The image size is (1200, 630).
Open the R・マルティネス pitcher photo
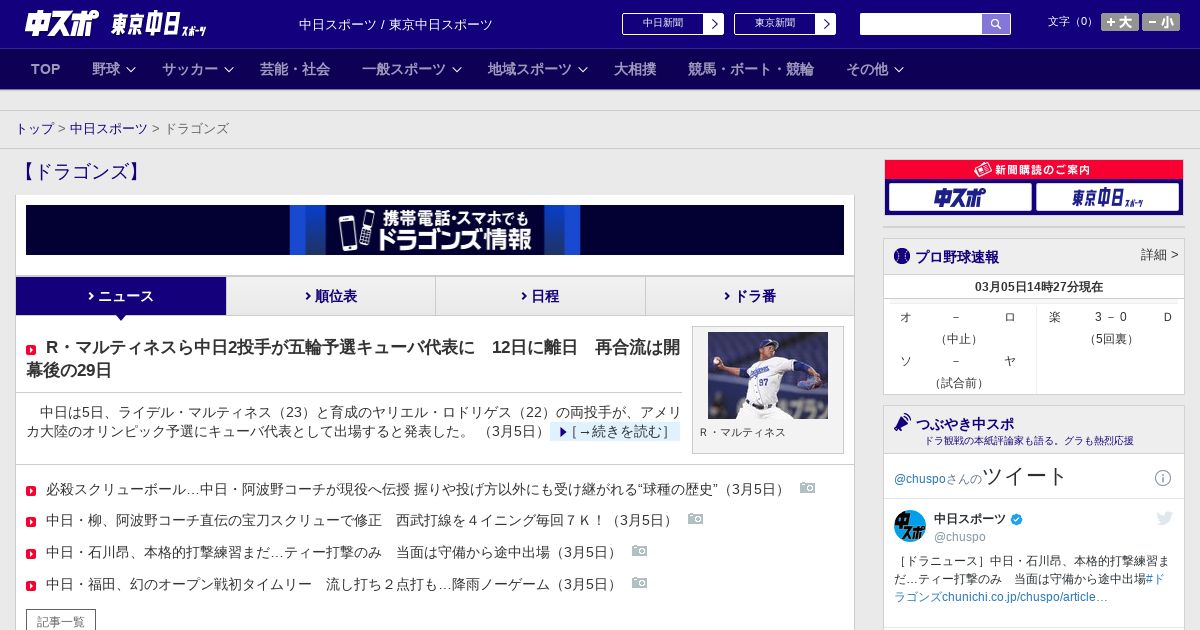[x=768, y=375]
